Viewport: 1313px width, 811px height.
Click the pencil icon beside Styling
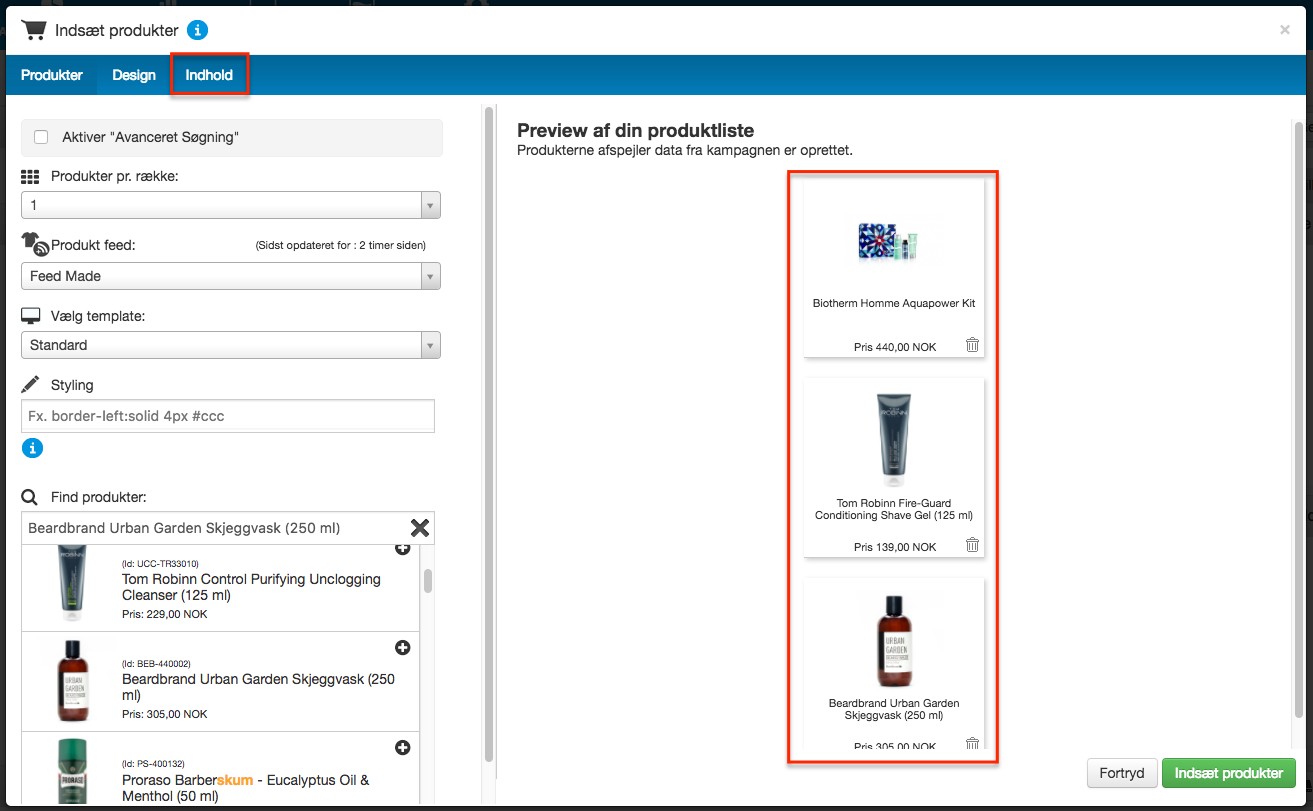point(31,384)
